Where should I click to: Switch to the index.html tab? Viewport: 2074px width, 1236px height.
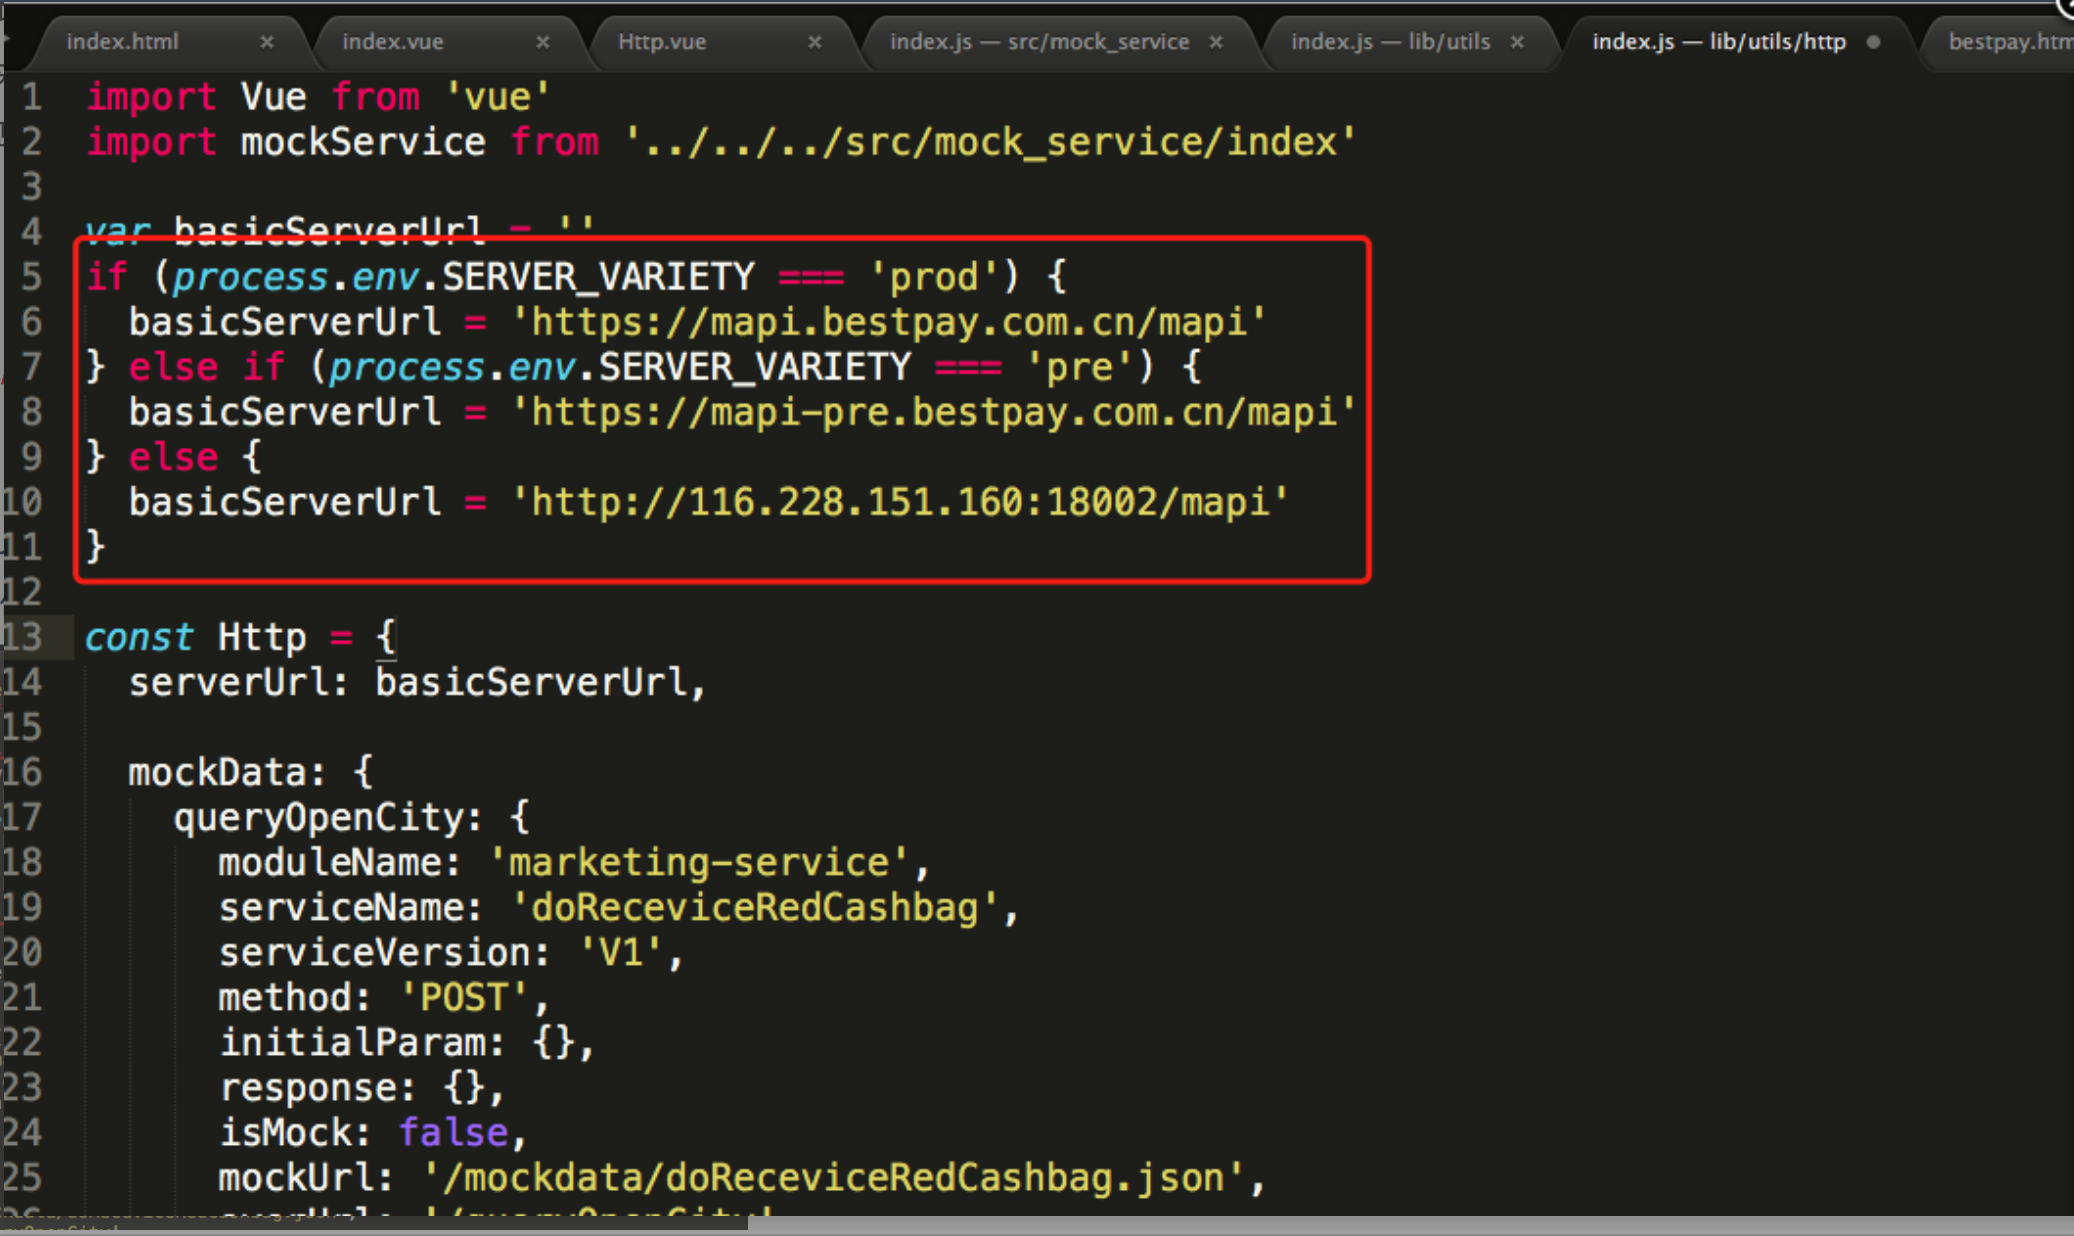pos(123,42)
